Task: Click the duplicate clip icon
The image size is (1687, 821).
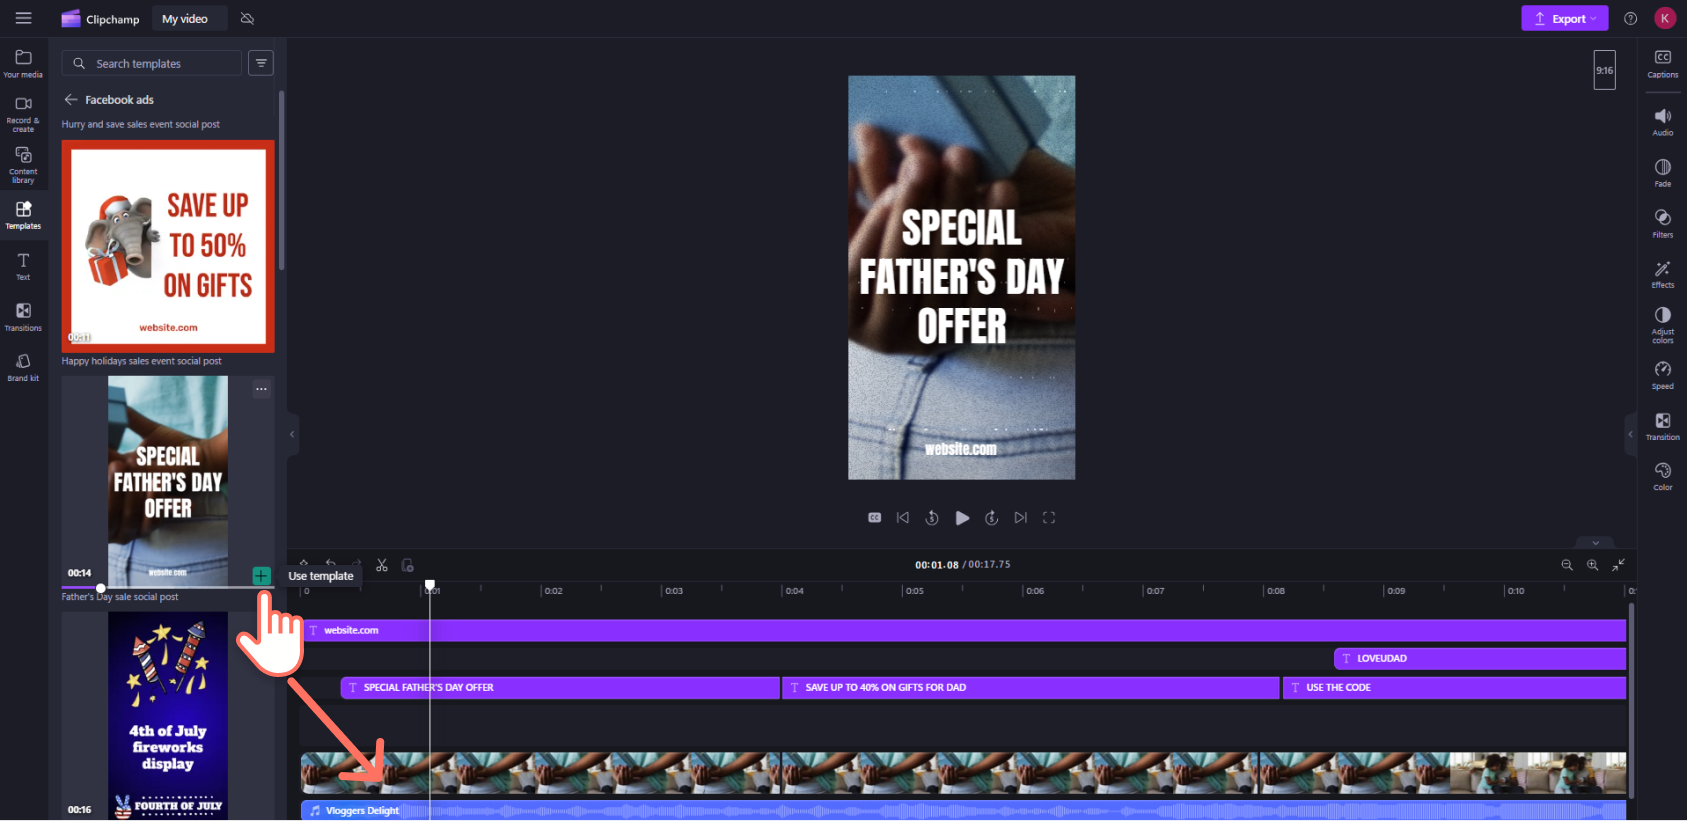Action: pyautogui.click(x=407, y=565)
